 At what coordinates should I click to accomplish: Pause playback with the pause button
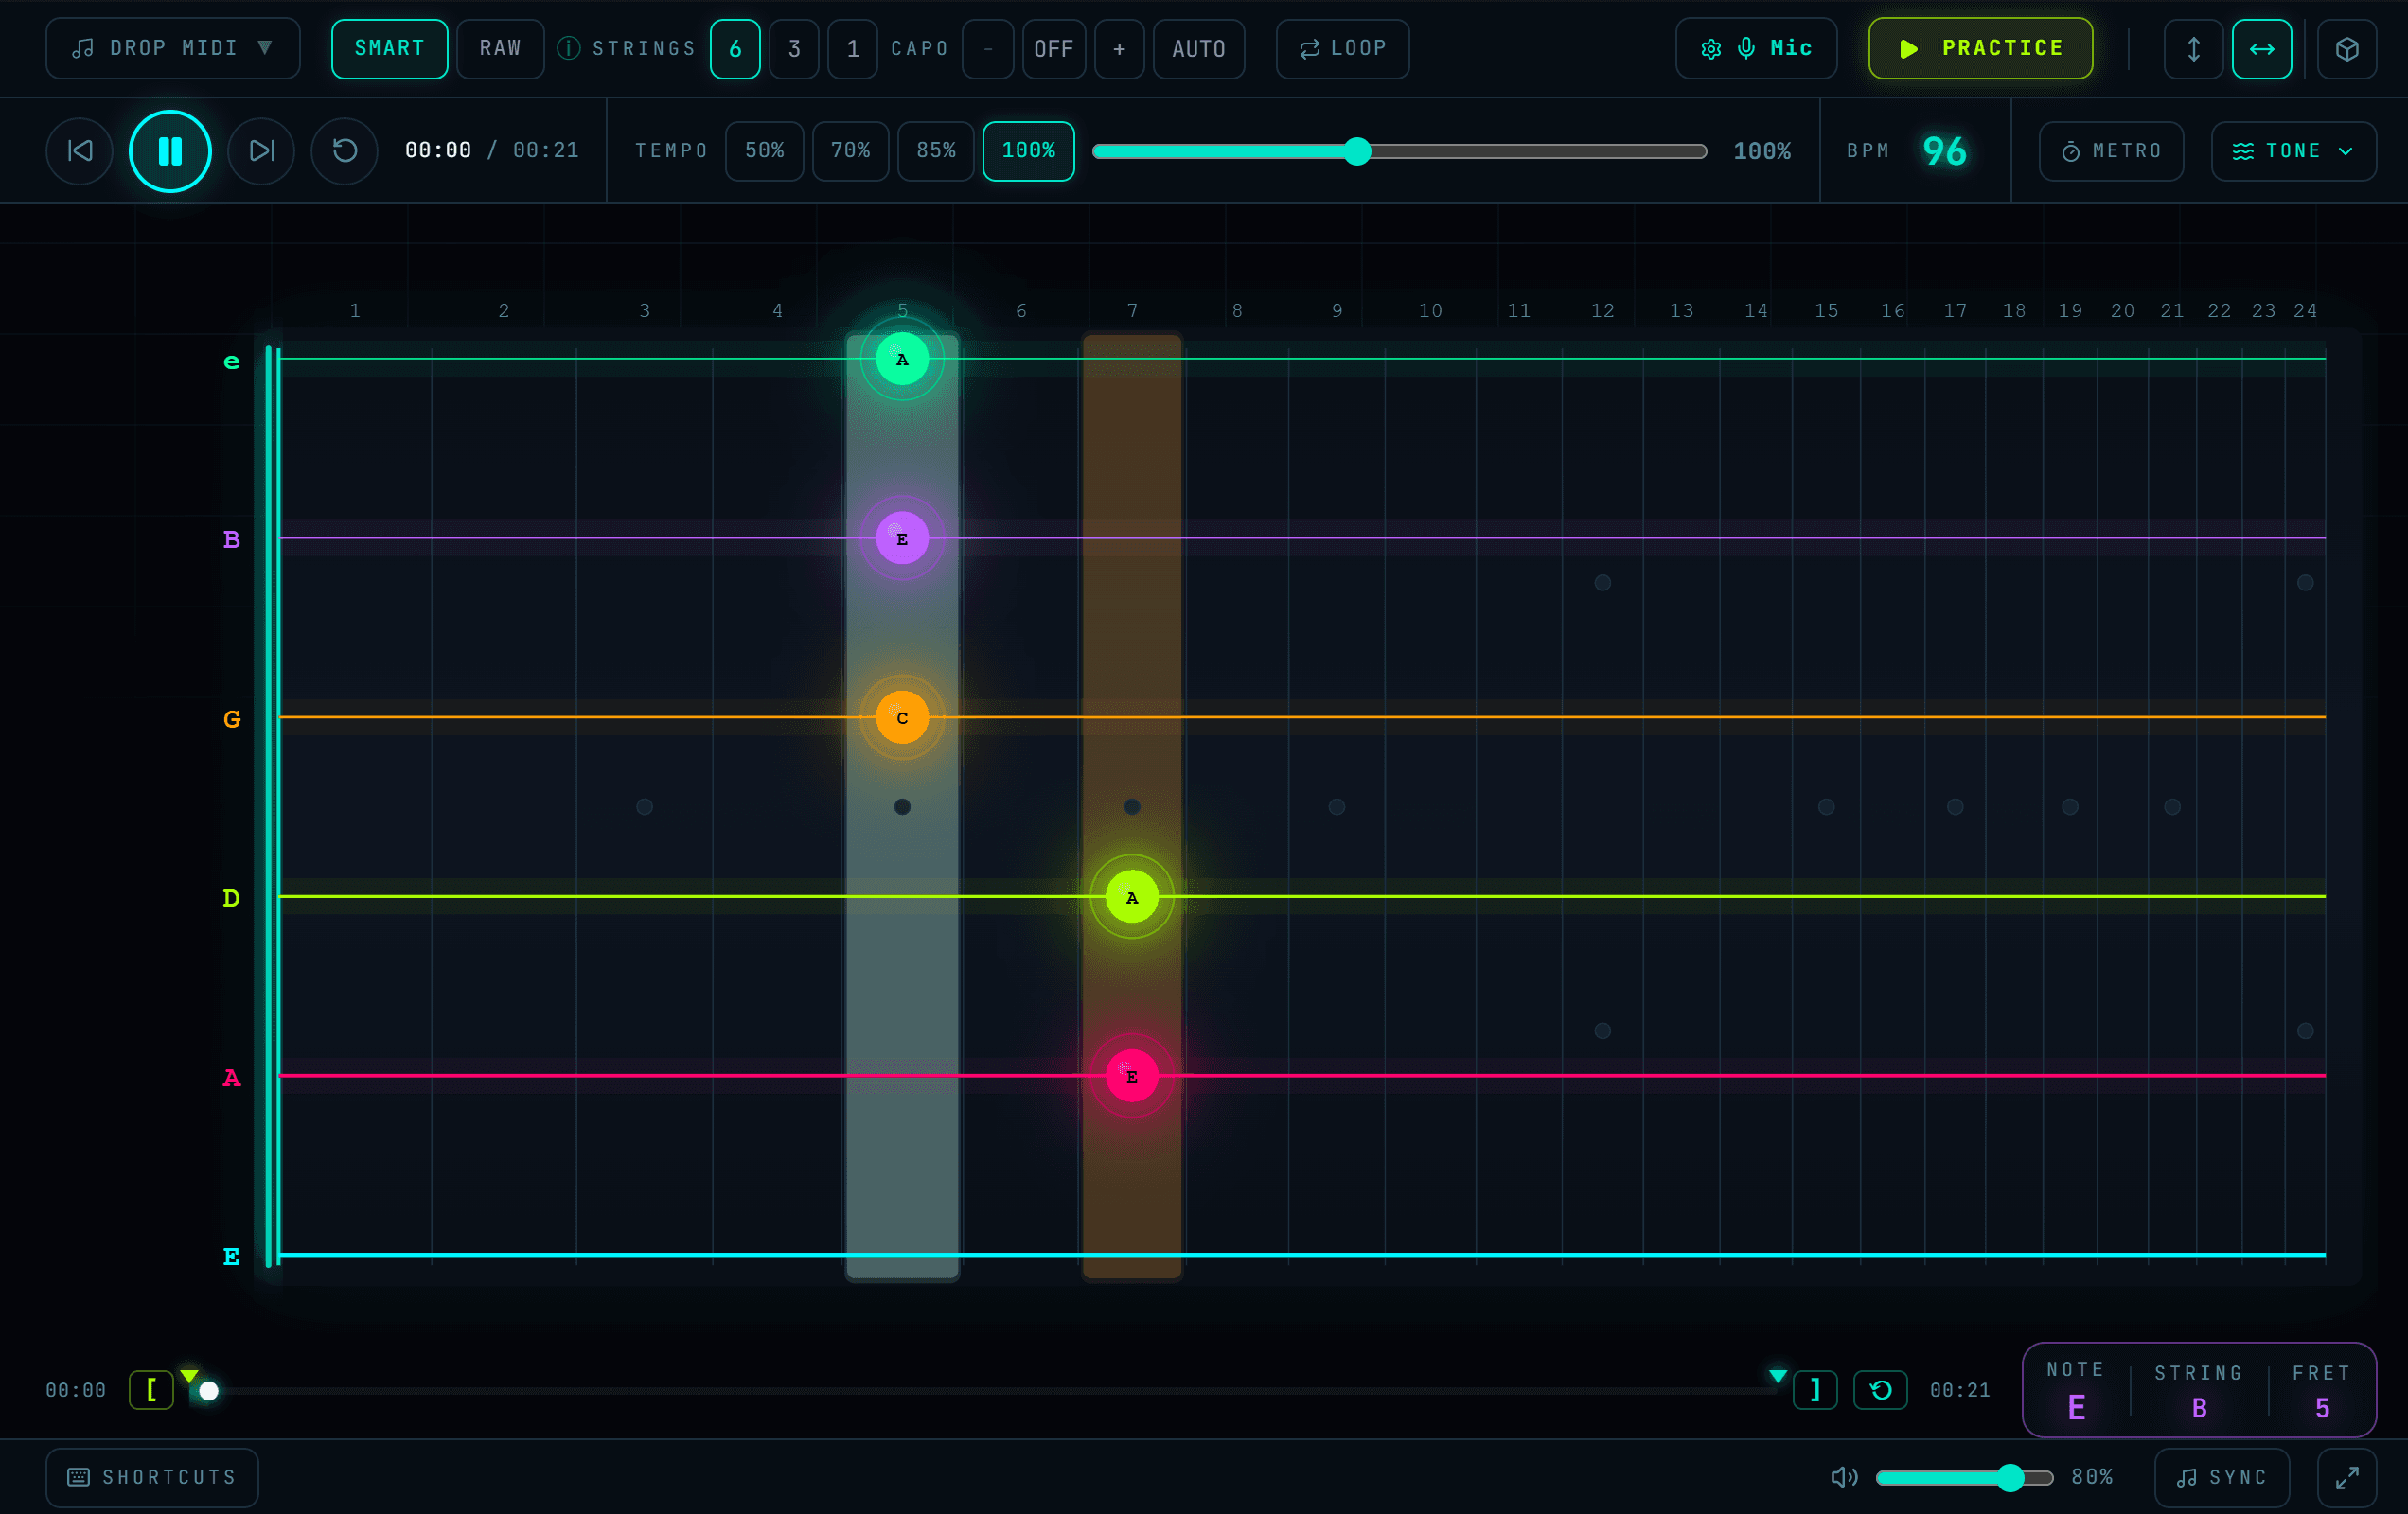[x=170, y=151]
